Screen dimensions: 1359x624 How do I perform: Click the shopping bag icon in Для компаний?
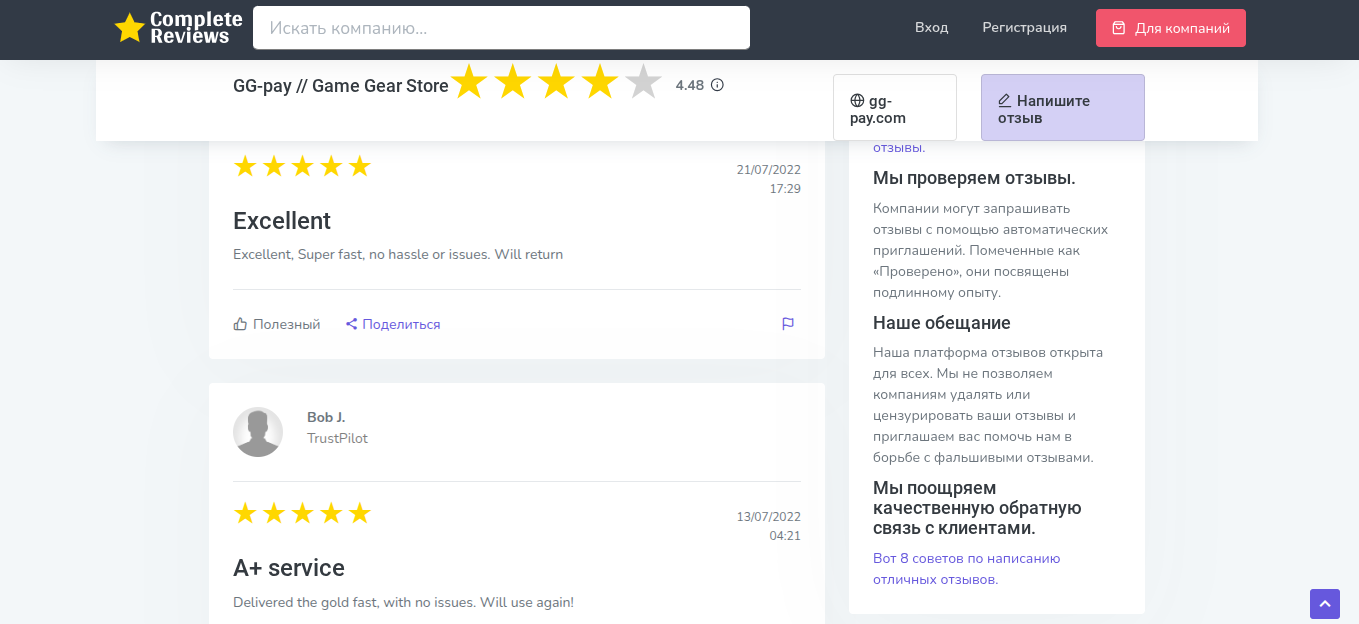[x=1119, y=28]
